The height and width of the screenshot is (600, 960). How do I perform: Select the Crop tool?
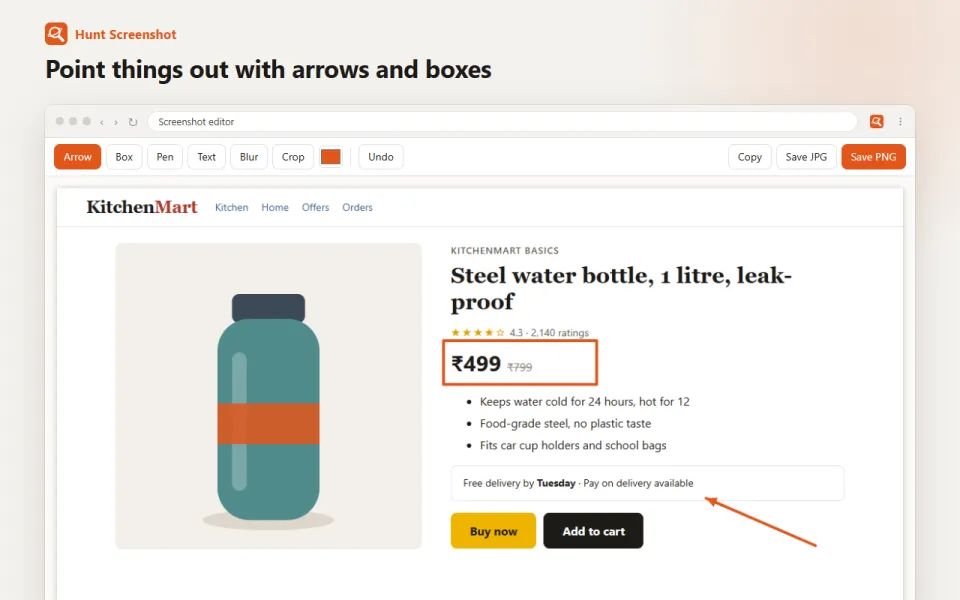(x=293, y=157)
